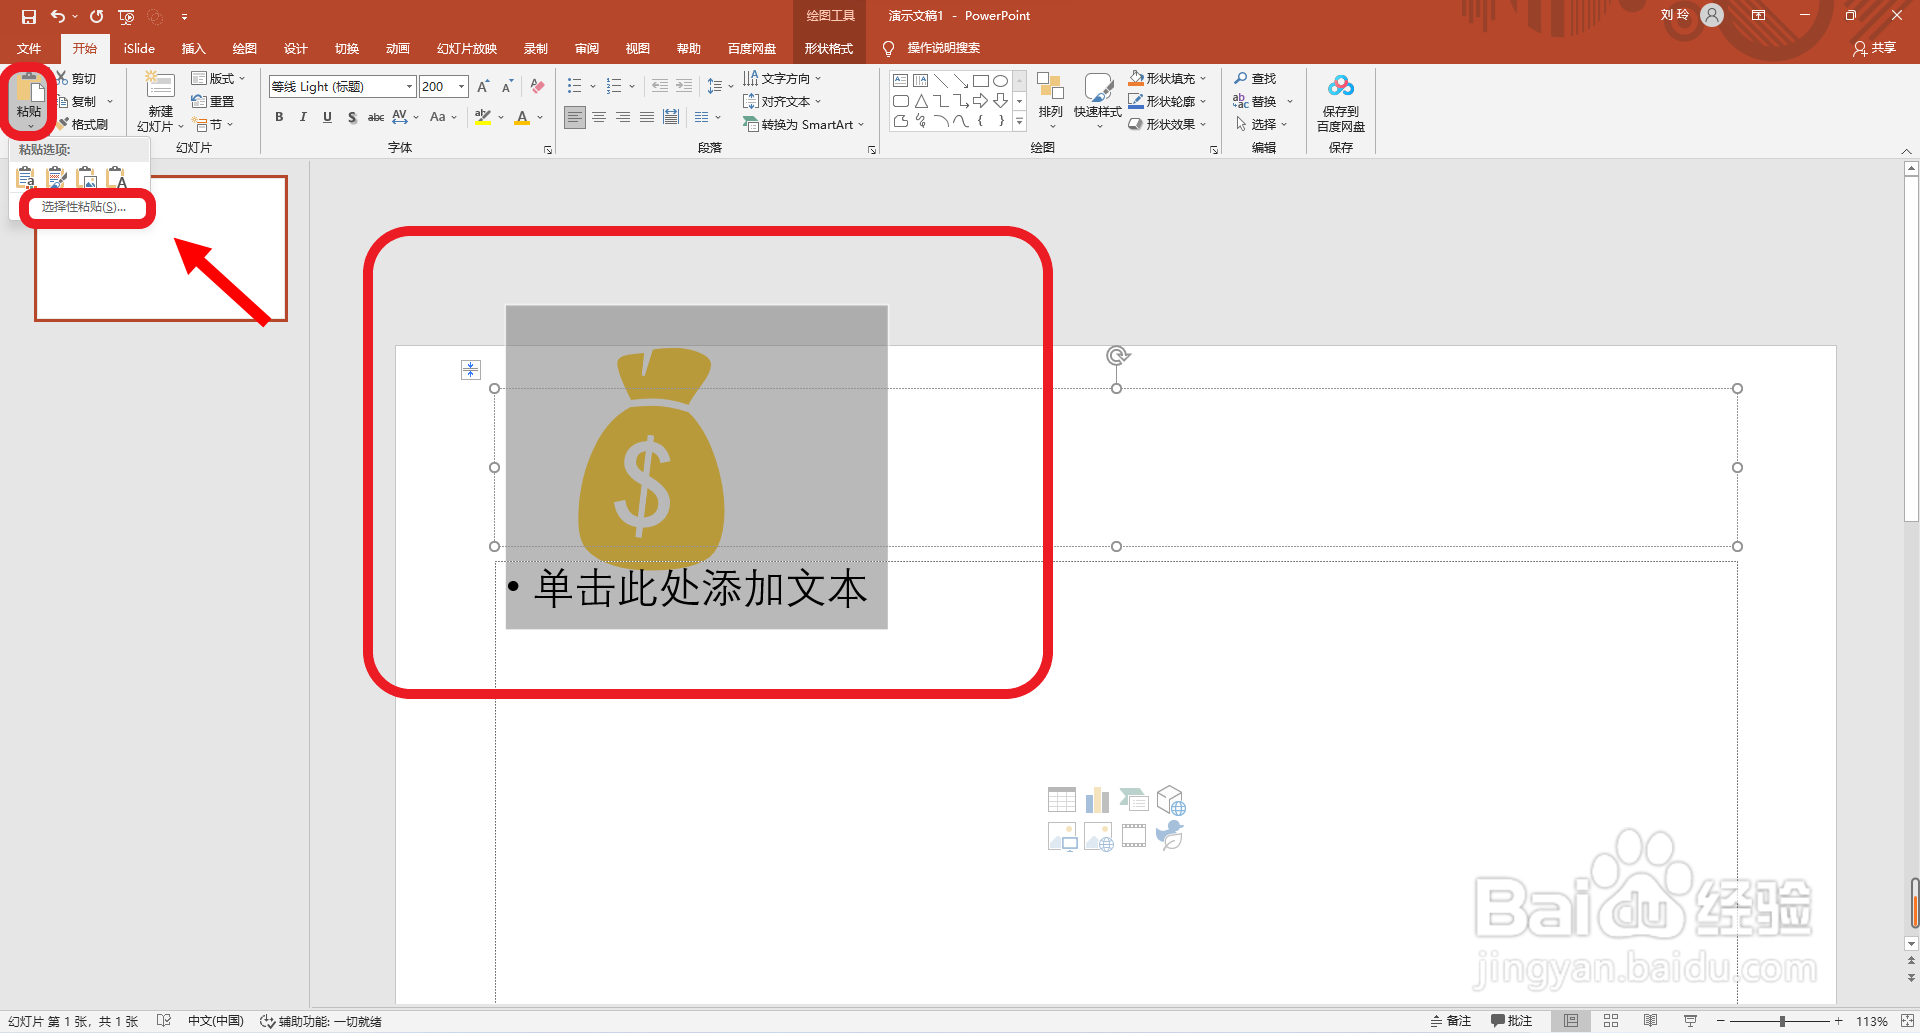Open Shape Effects (形状效果) menu
The image size is (1920, 1033).
tap(1166, 125)
